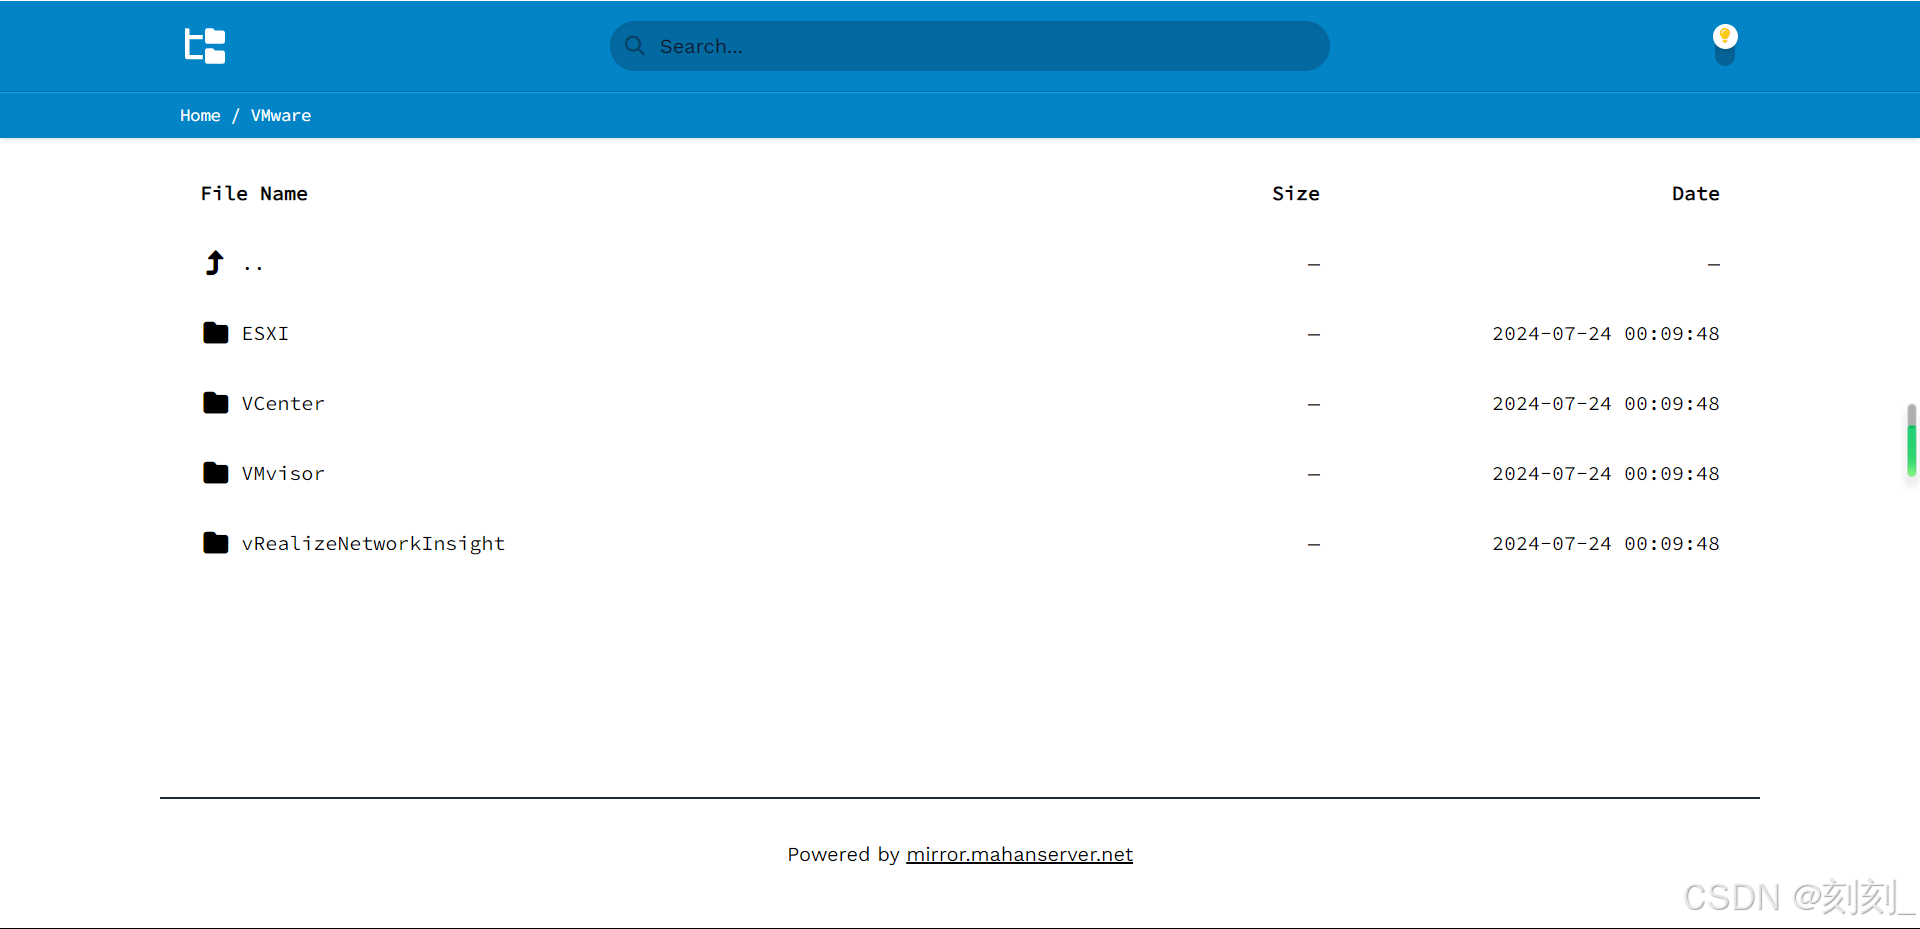
Task: Visit the mirror.mahanserver.net footer link
Action: click(x=1019, y=855)
